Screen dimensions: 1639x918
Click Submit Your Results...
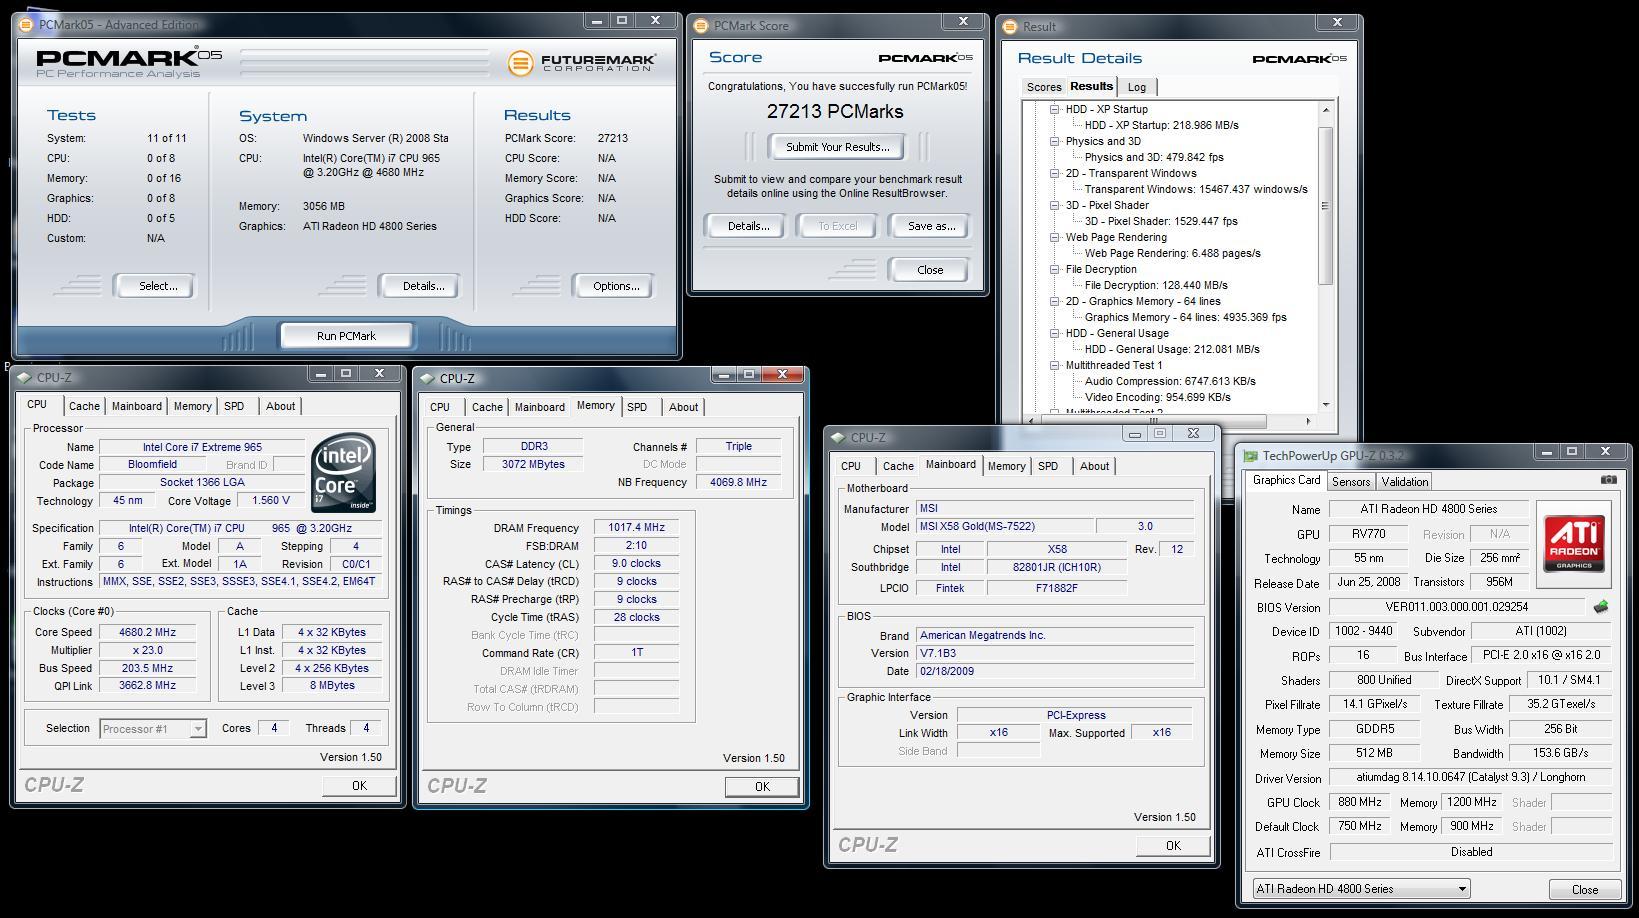click(837, 147)
